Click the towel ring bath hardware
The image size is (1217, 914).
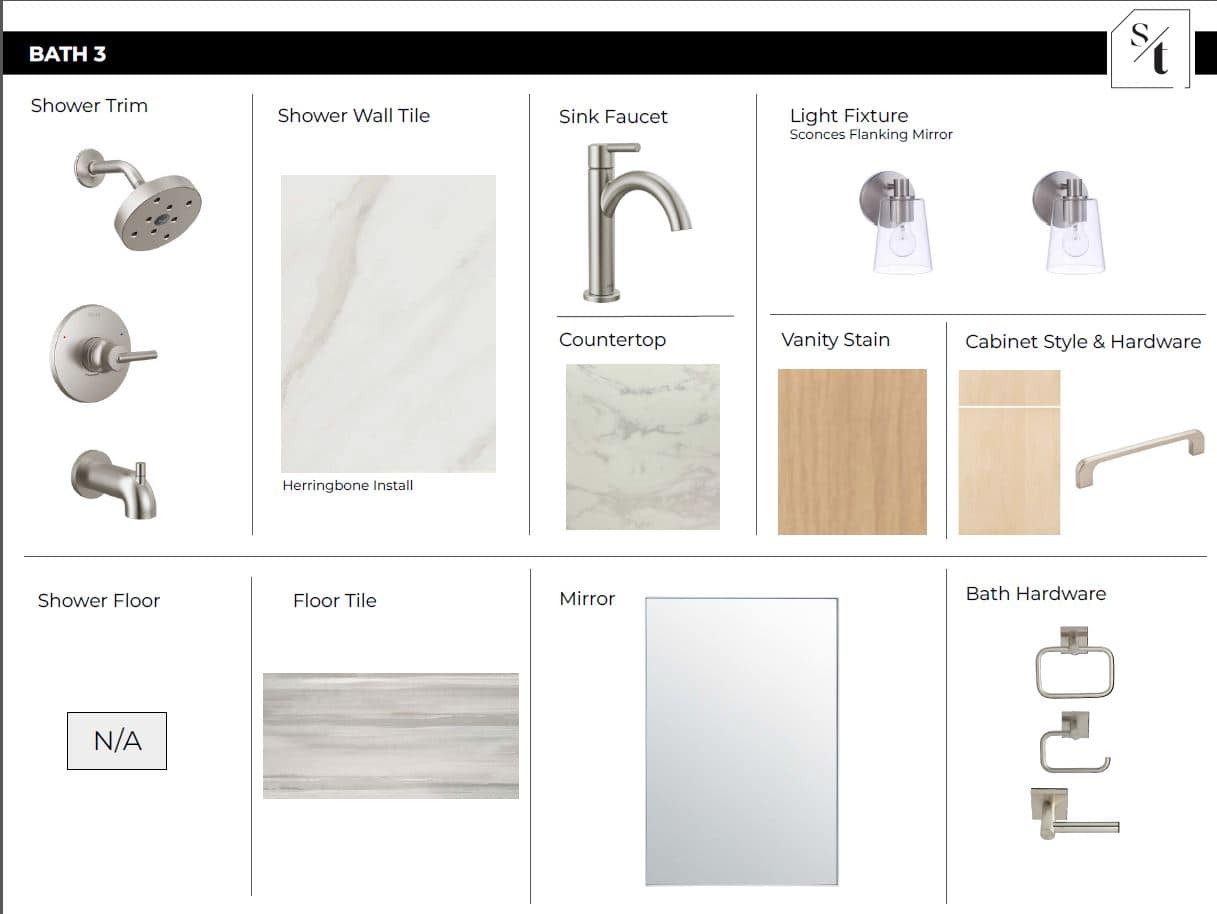1074,662
